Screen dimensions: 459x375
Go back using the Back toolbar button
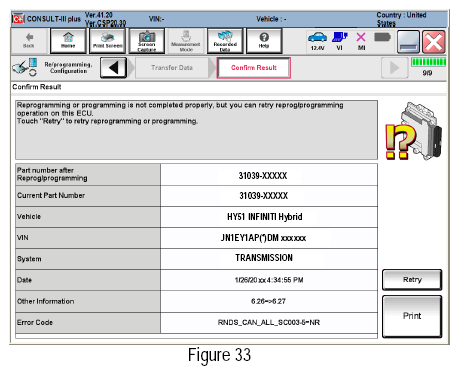coord(29,41)
